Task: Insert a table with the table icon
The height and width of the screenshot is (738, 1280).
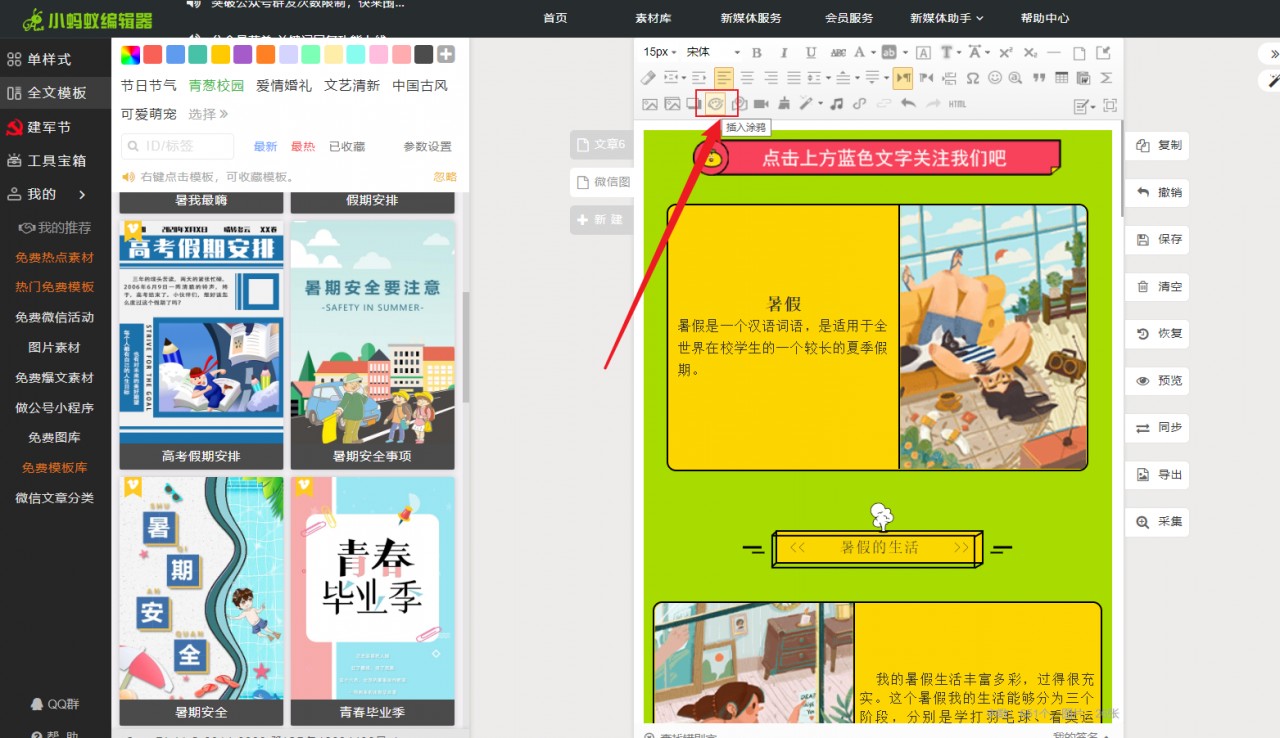Action: (1060, 77)
